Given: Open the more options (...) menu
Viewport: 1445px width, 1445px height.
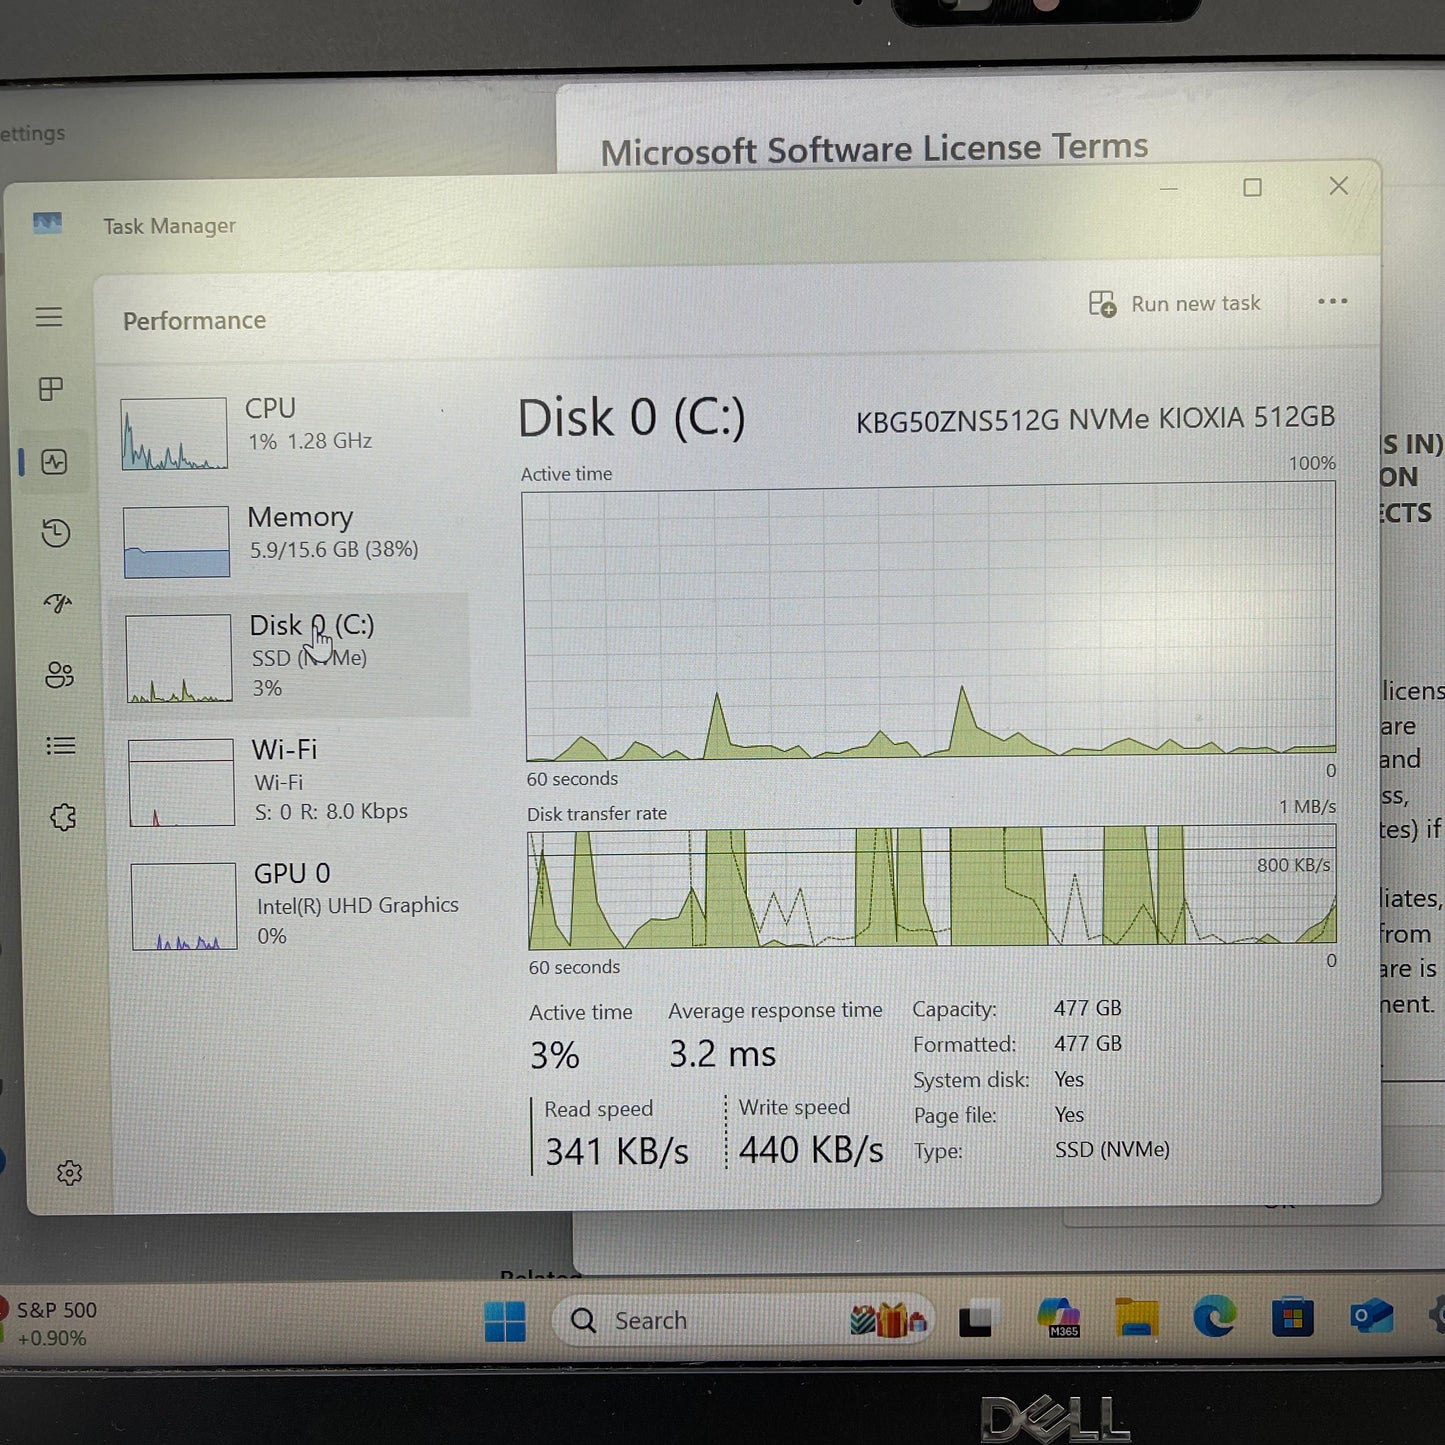Looking at the screenshot, I should point(1331,302).
